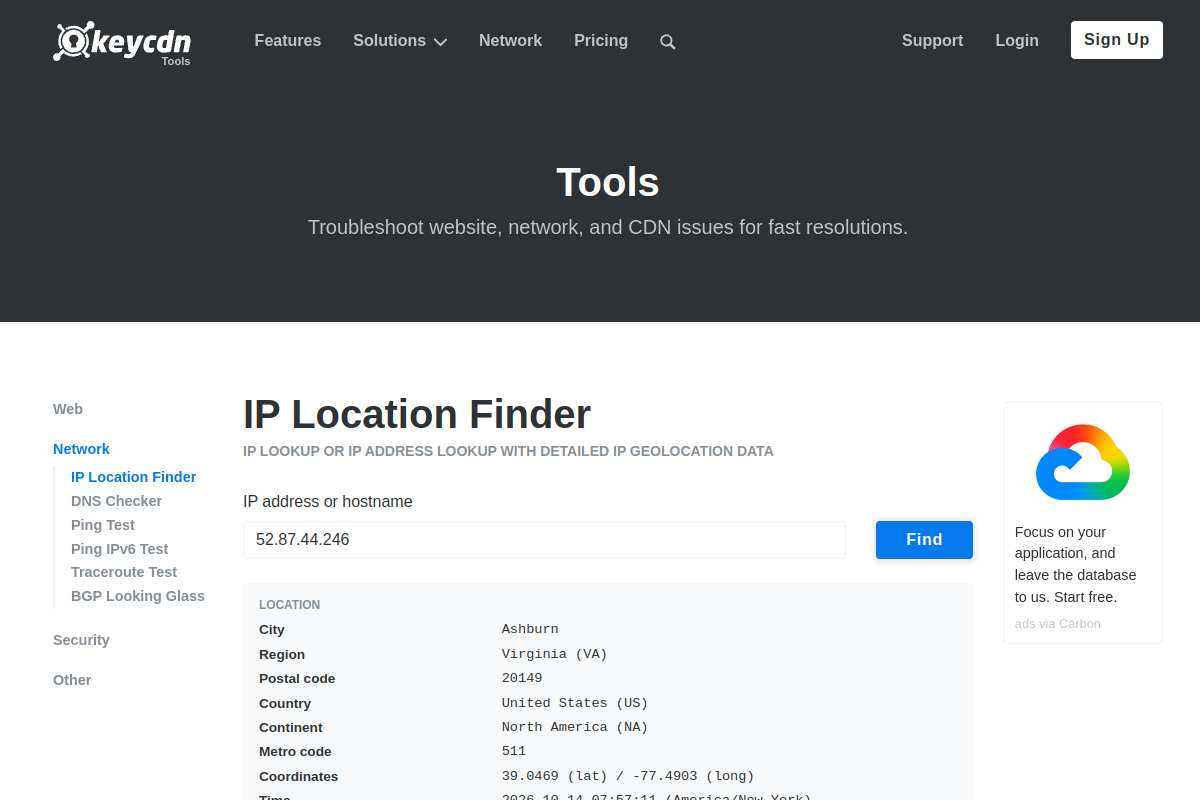Expand the Solutions dropdown menu
This screenshot has height=800, width=1200.
(400, 41)
